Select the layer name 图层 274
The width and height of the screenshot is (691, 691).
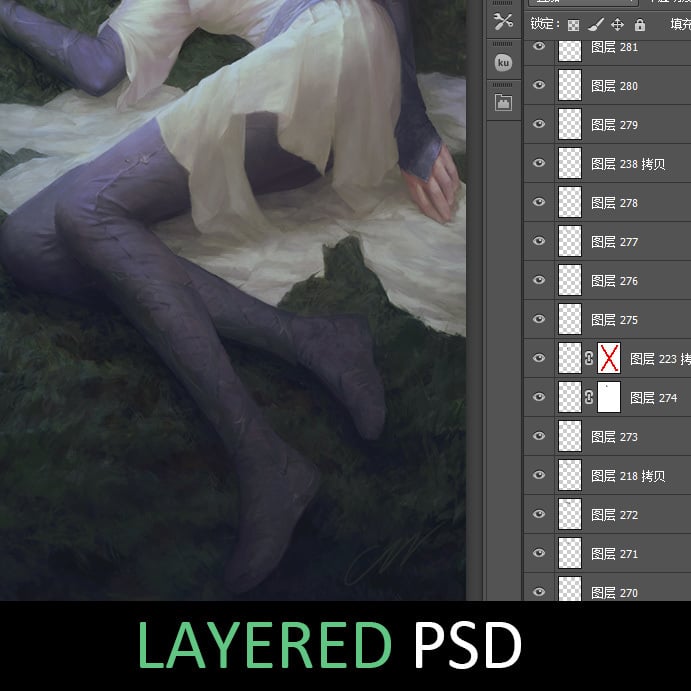pos(653,398)
